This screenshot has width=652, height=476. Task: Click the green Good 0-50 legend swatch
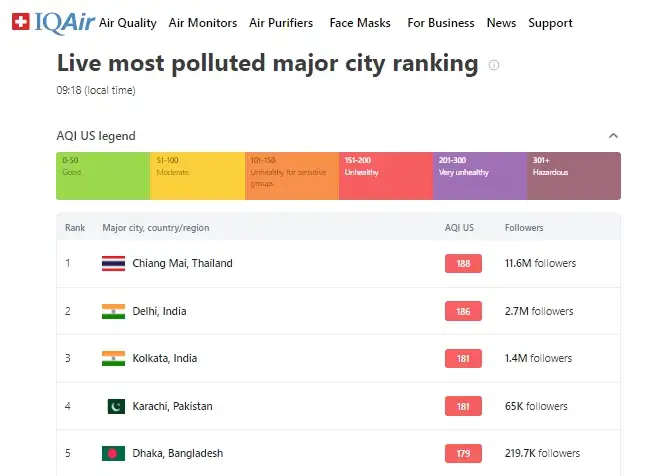point(103,176)
